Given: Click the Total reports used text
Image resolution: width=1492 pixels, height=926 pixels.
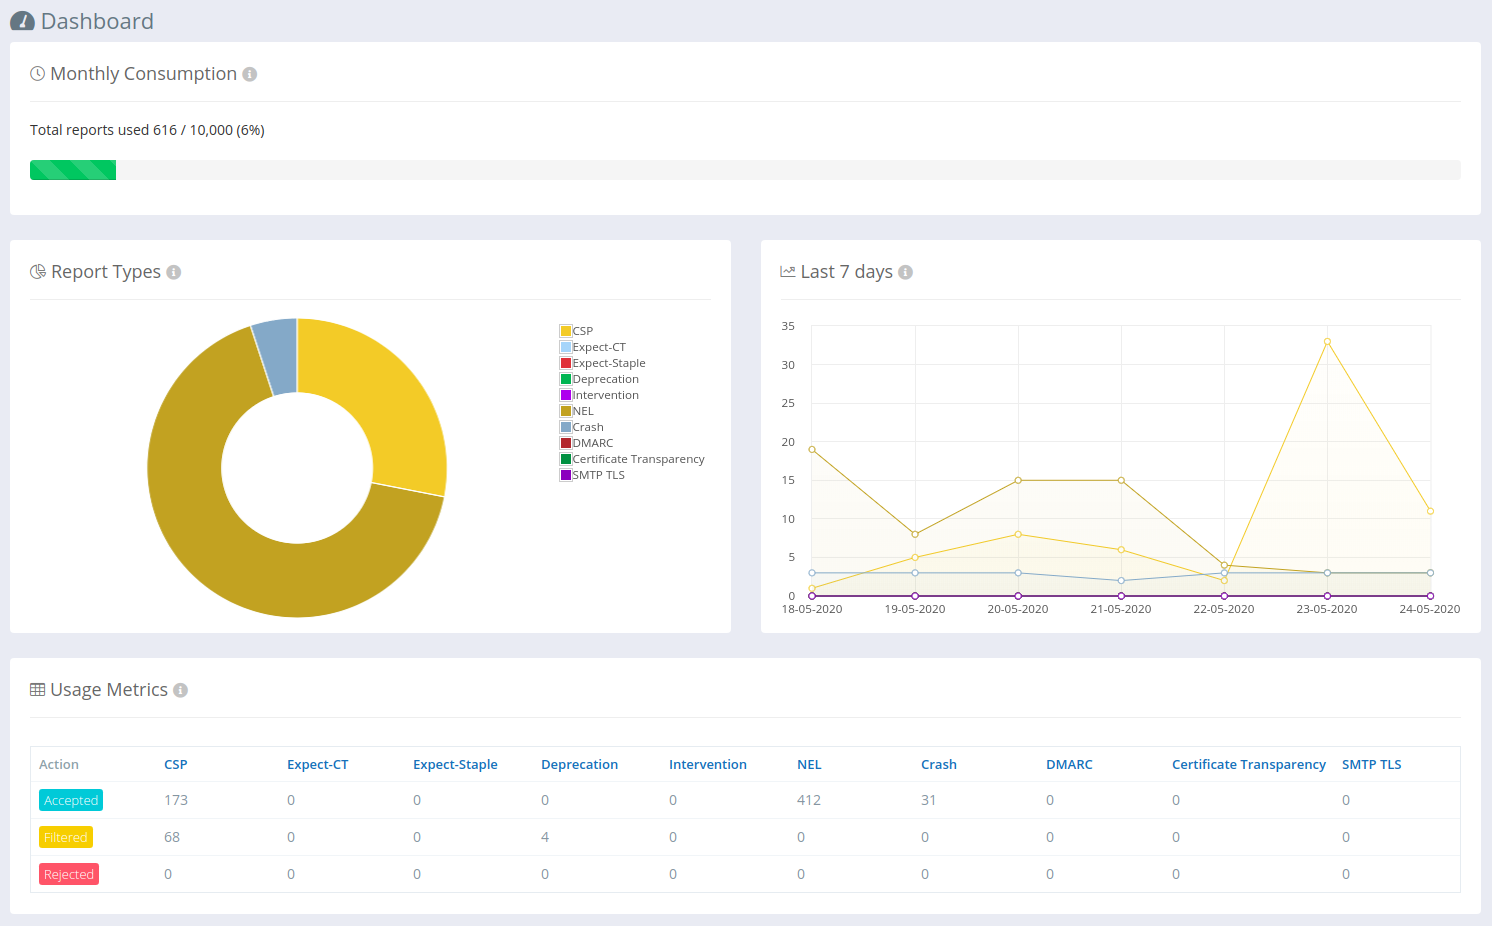Looking at the screenshot, I should [147, 130].
